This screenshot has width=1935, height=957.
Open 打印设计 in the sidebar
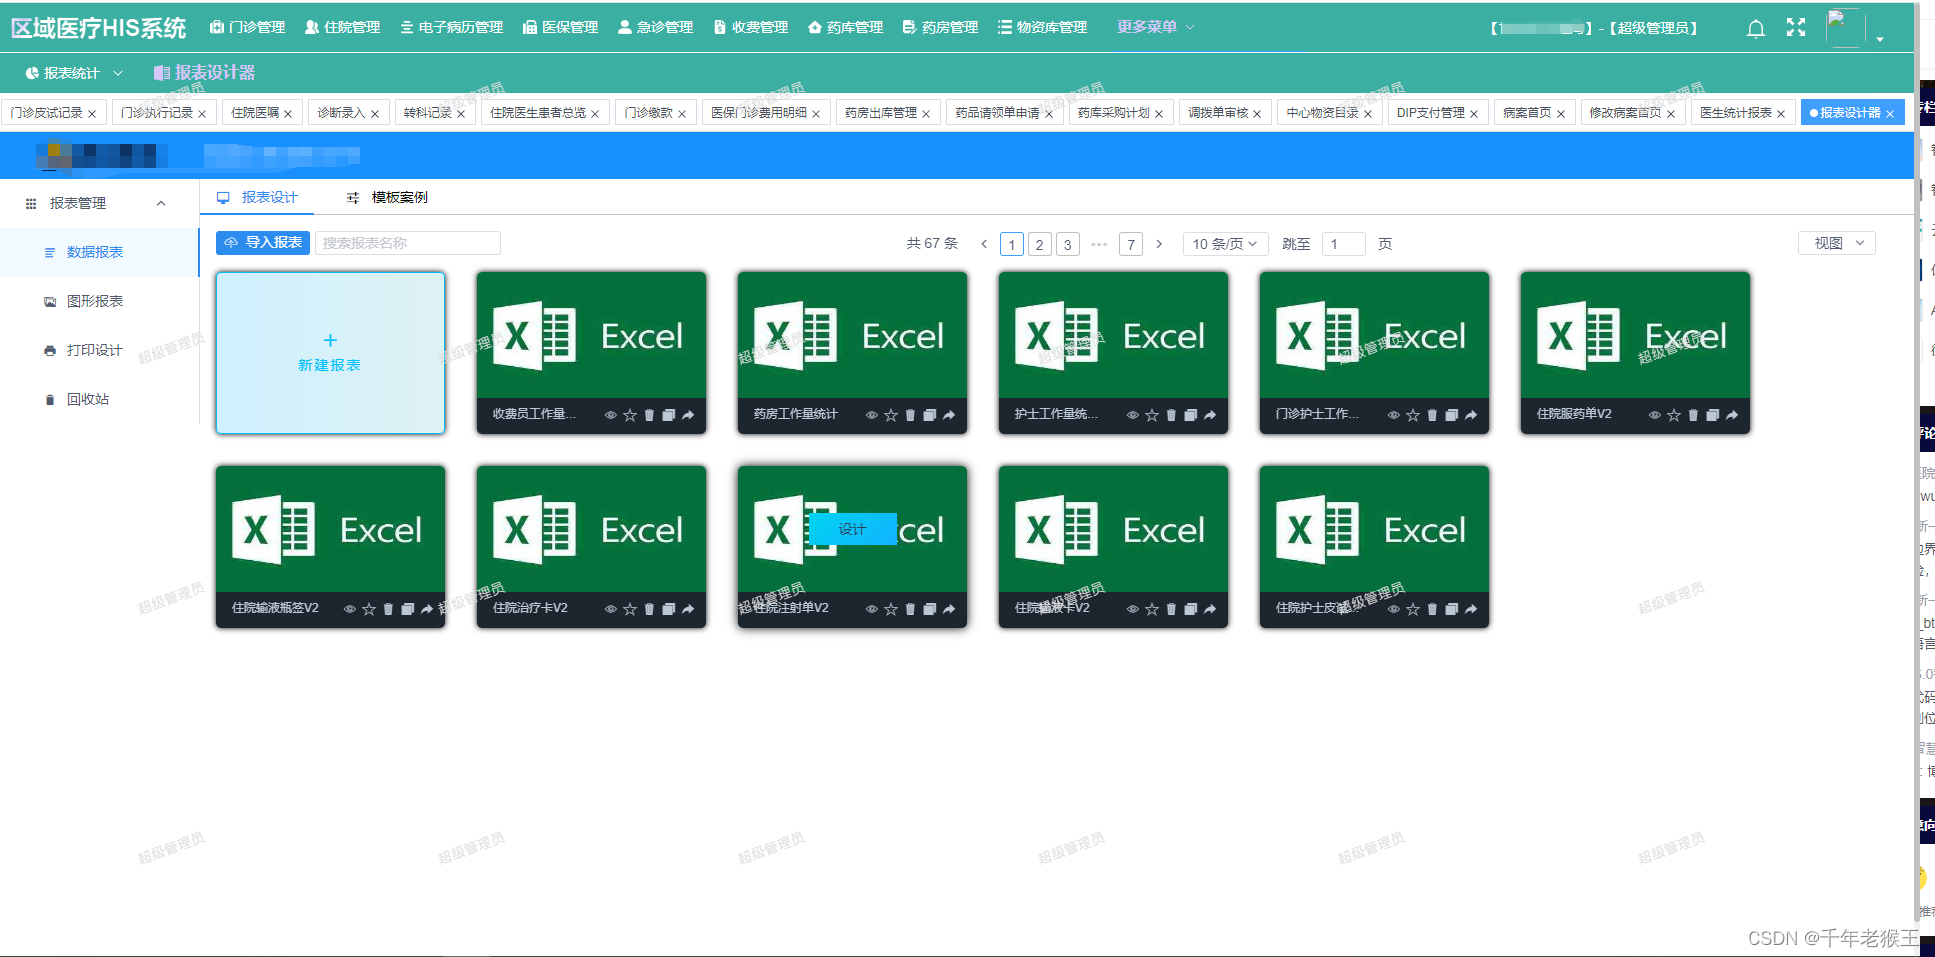(x=95, y=350)
